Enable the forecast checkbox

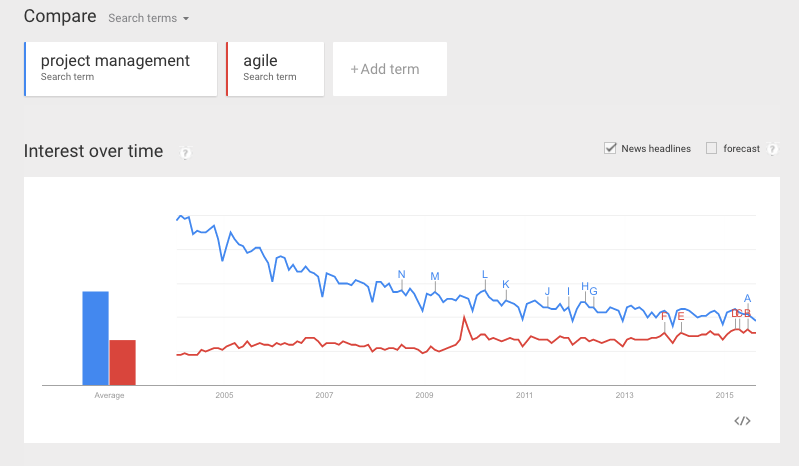click(711, 148)
